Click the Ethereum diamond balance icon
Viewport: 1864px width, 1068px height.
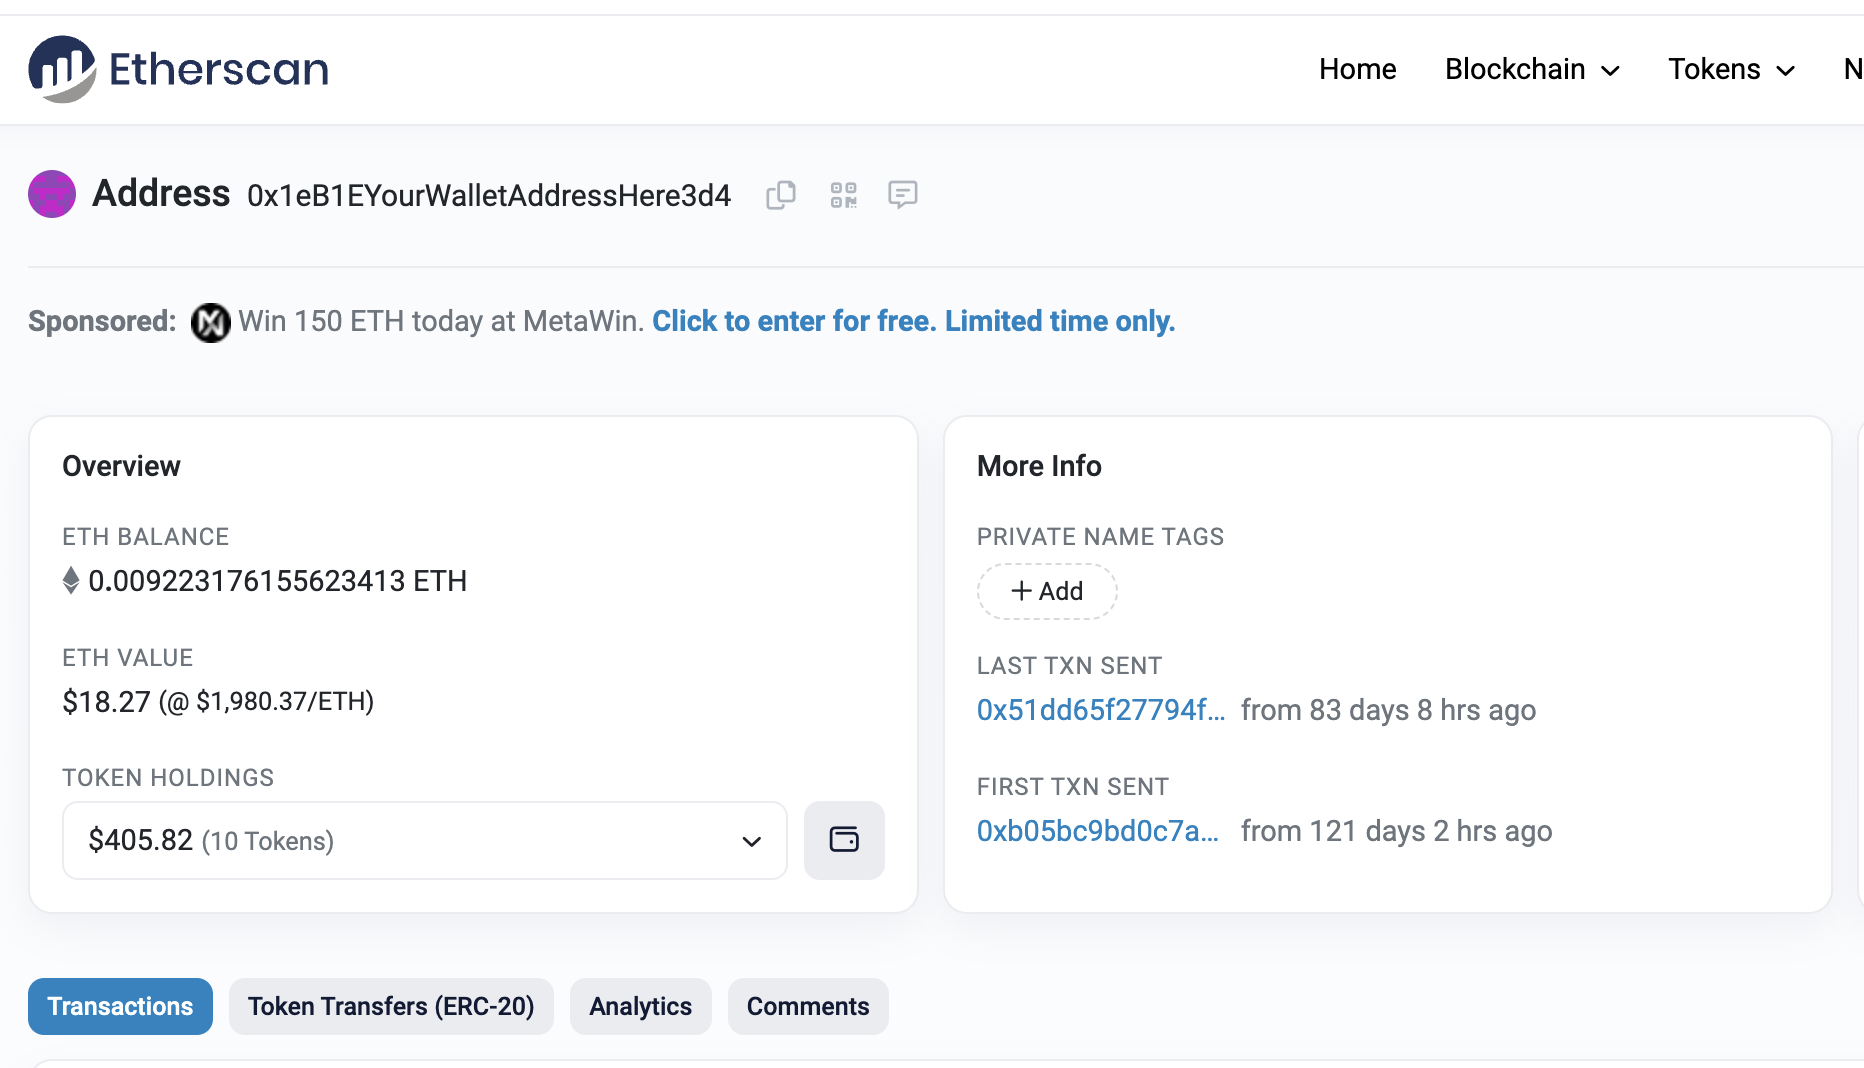pyautogui.click(x=71, y=581)
